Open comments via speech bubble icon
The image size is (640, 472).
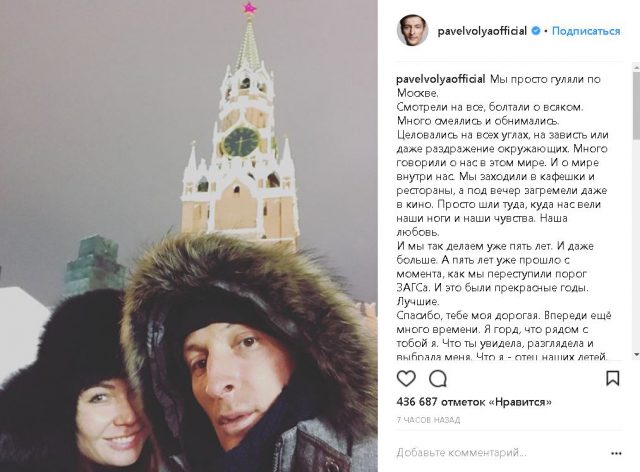[438, 378]
